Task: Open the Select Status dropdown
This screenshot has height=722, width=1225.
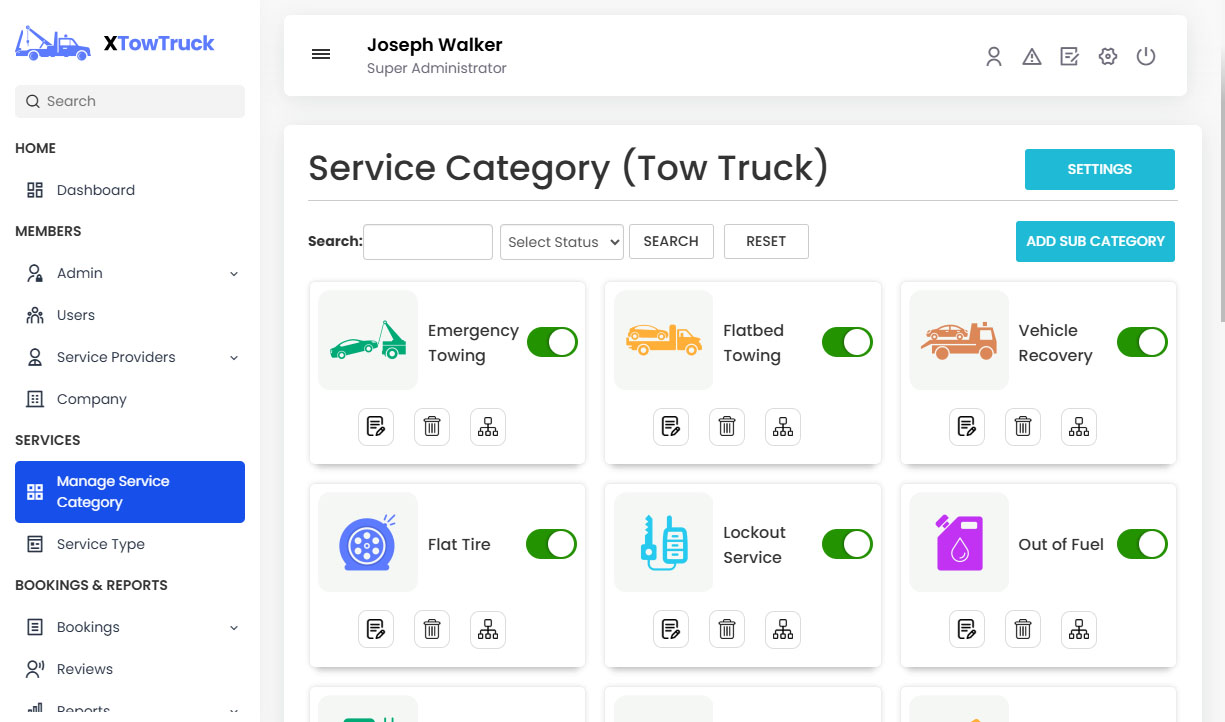Action: 561,241
